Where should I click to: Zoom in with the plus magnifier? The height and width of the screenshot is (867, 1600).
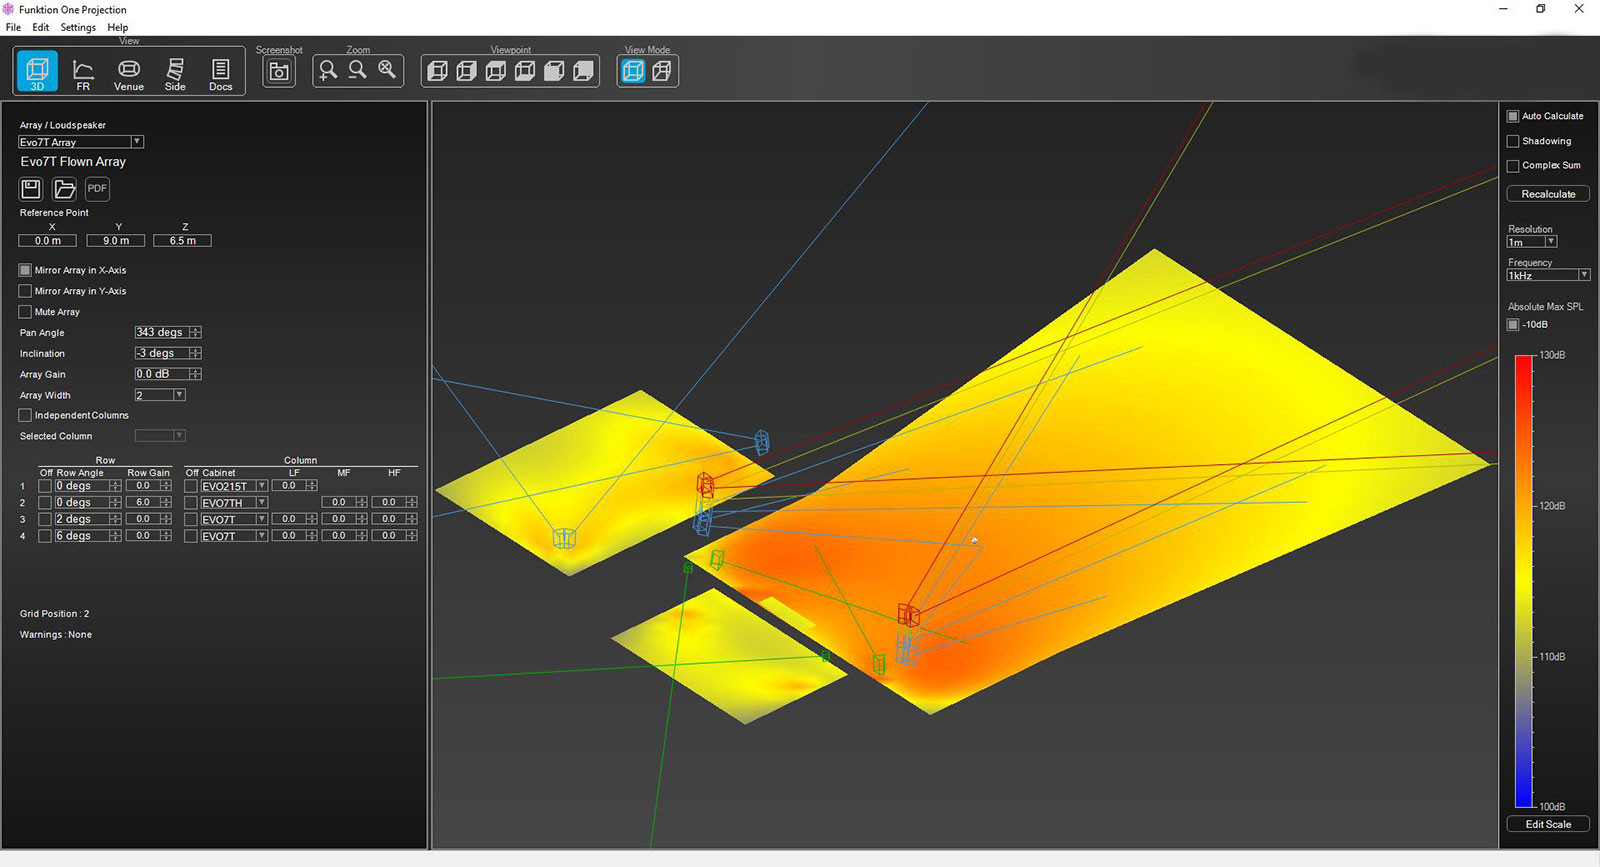(x=328, y=70)
